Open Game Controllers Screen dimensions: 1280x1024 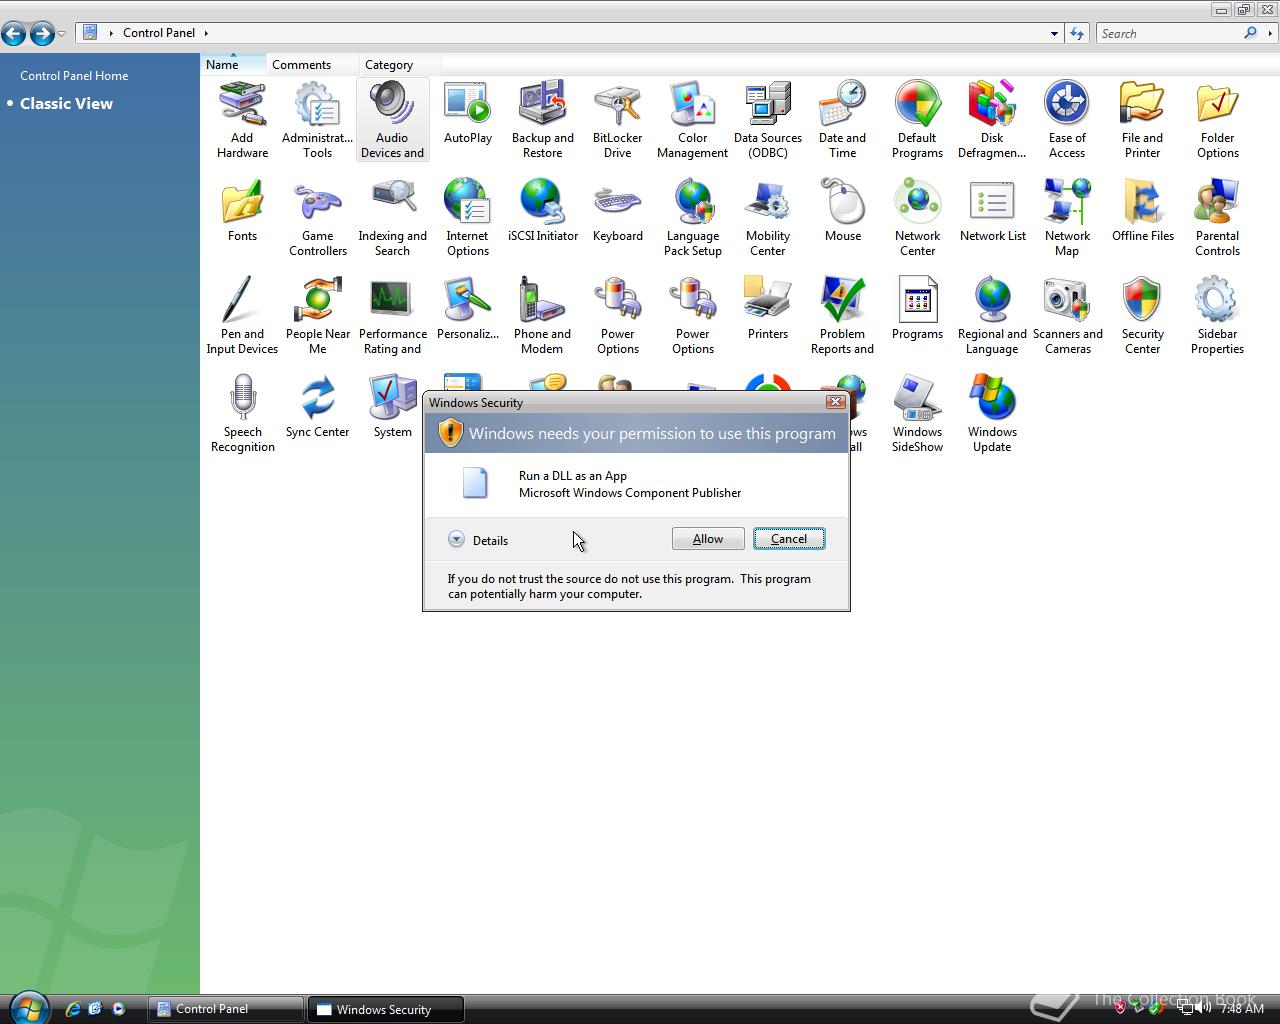click(317, 218)
